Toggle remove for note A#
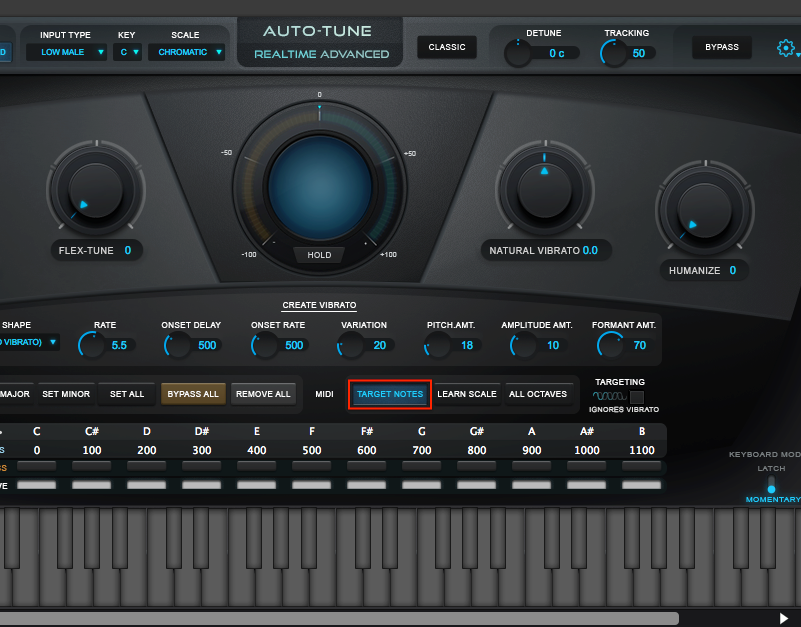Screen dimensions: 801x627 pyautogui.click(x=586, y=485)
